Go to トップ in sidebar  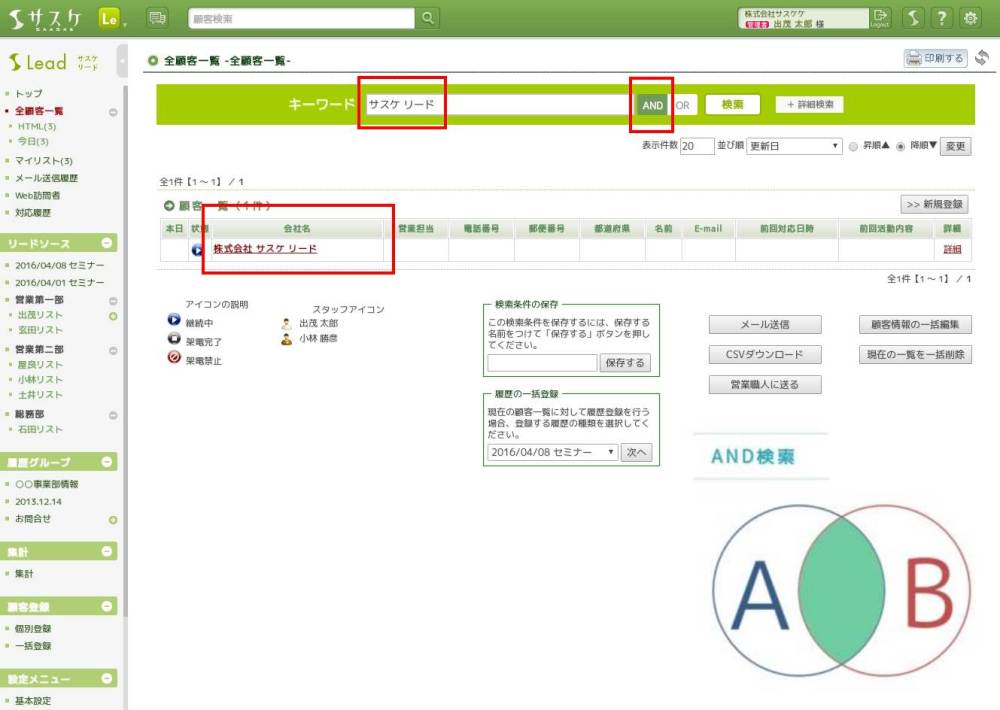(x=29, y=93)
